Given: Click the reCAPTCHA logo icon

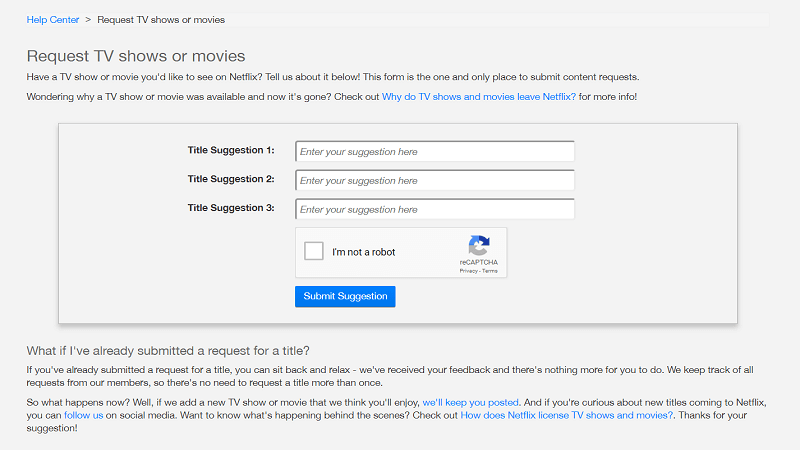Looking at the screenshot, I should (x=478, y=246).
